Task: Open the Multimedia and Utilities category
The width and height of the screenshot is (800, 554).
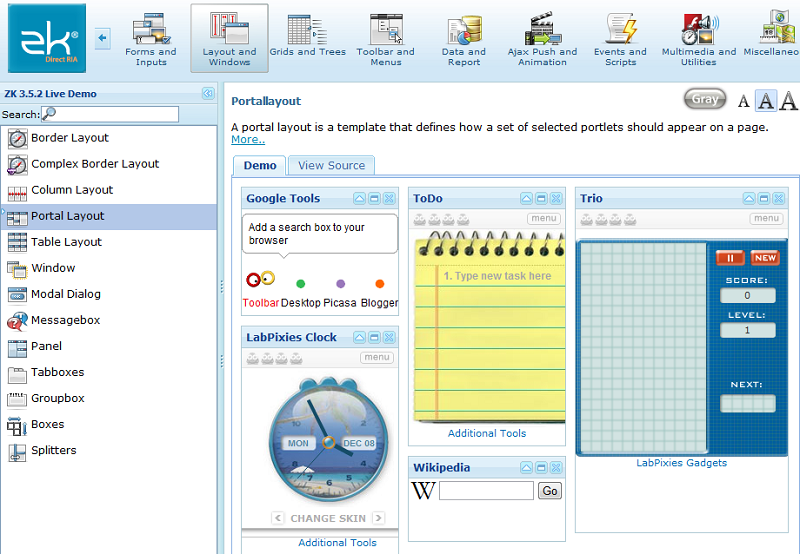Action: point(698,39)
